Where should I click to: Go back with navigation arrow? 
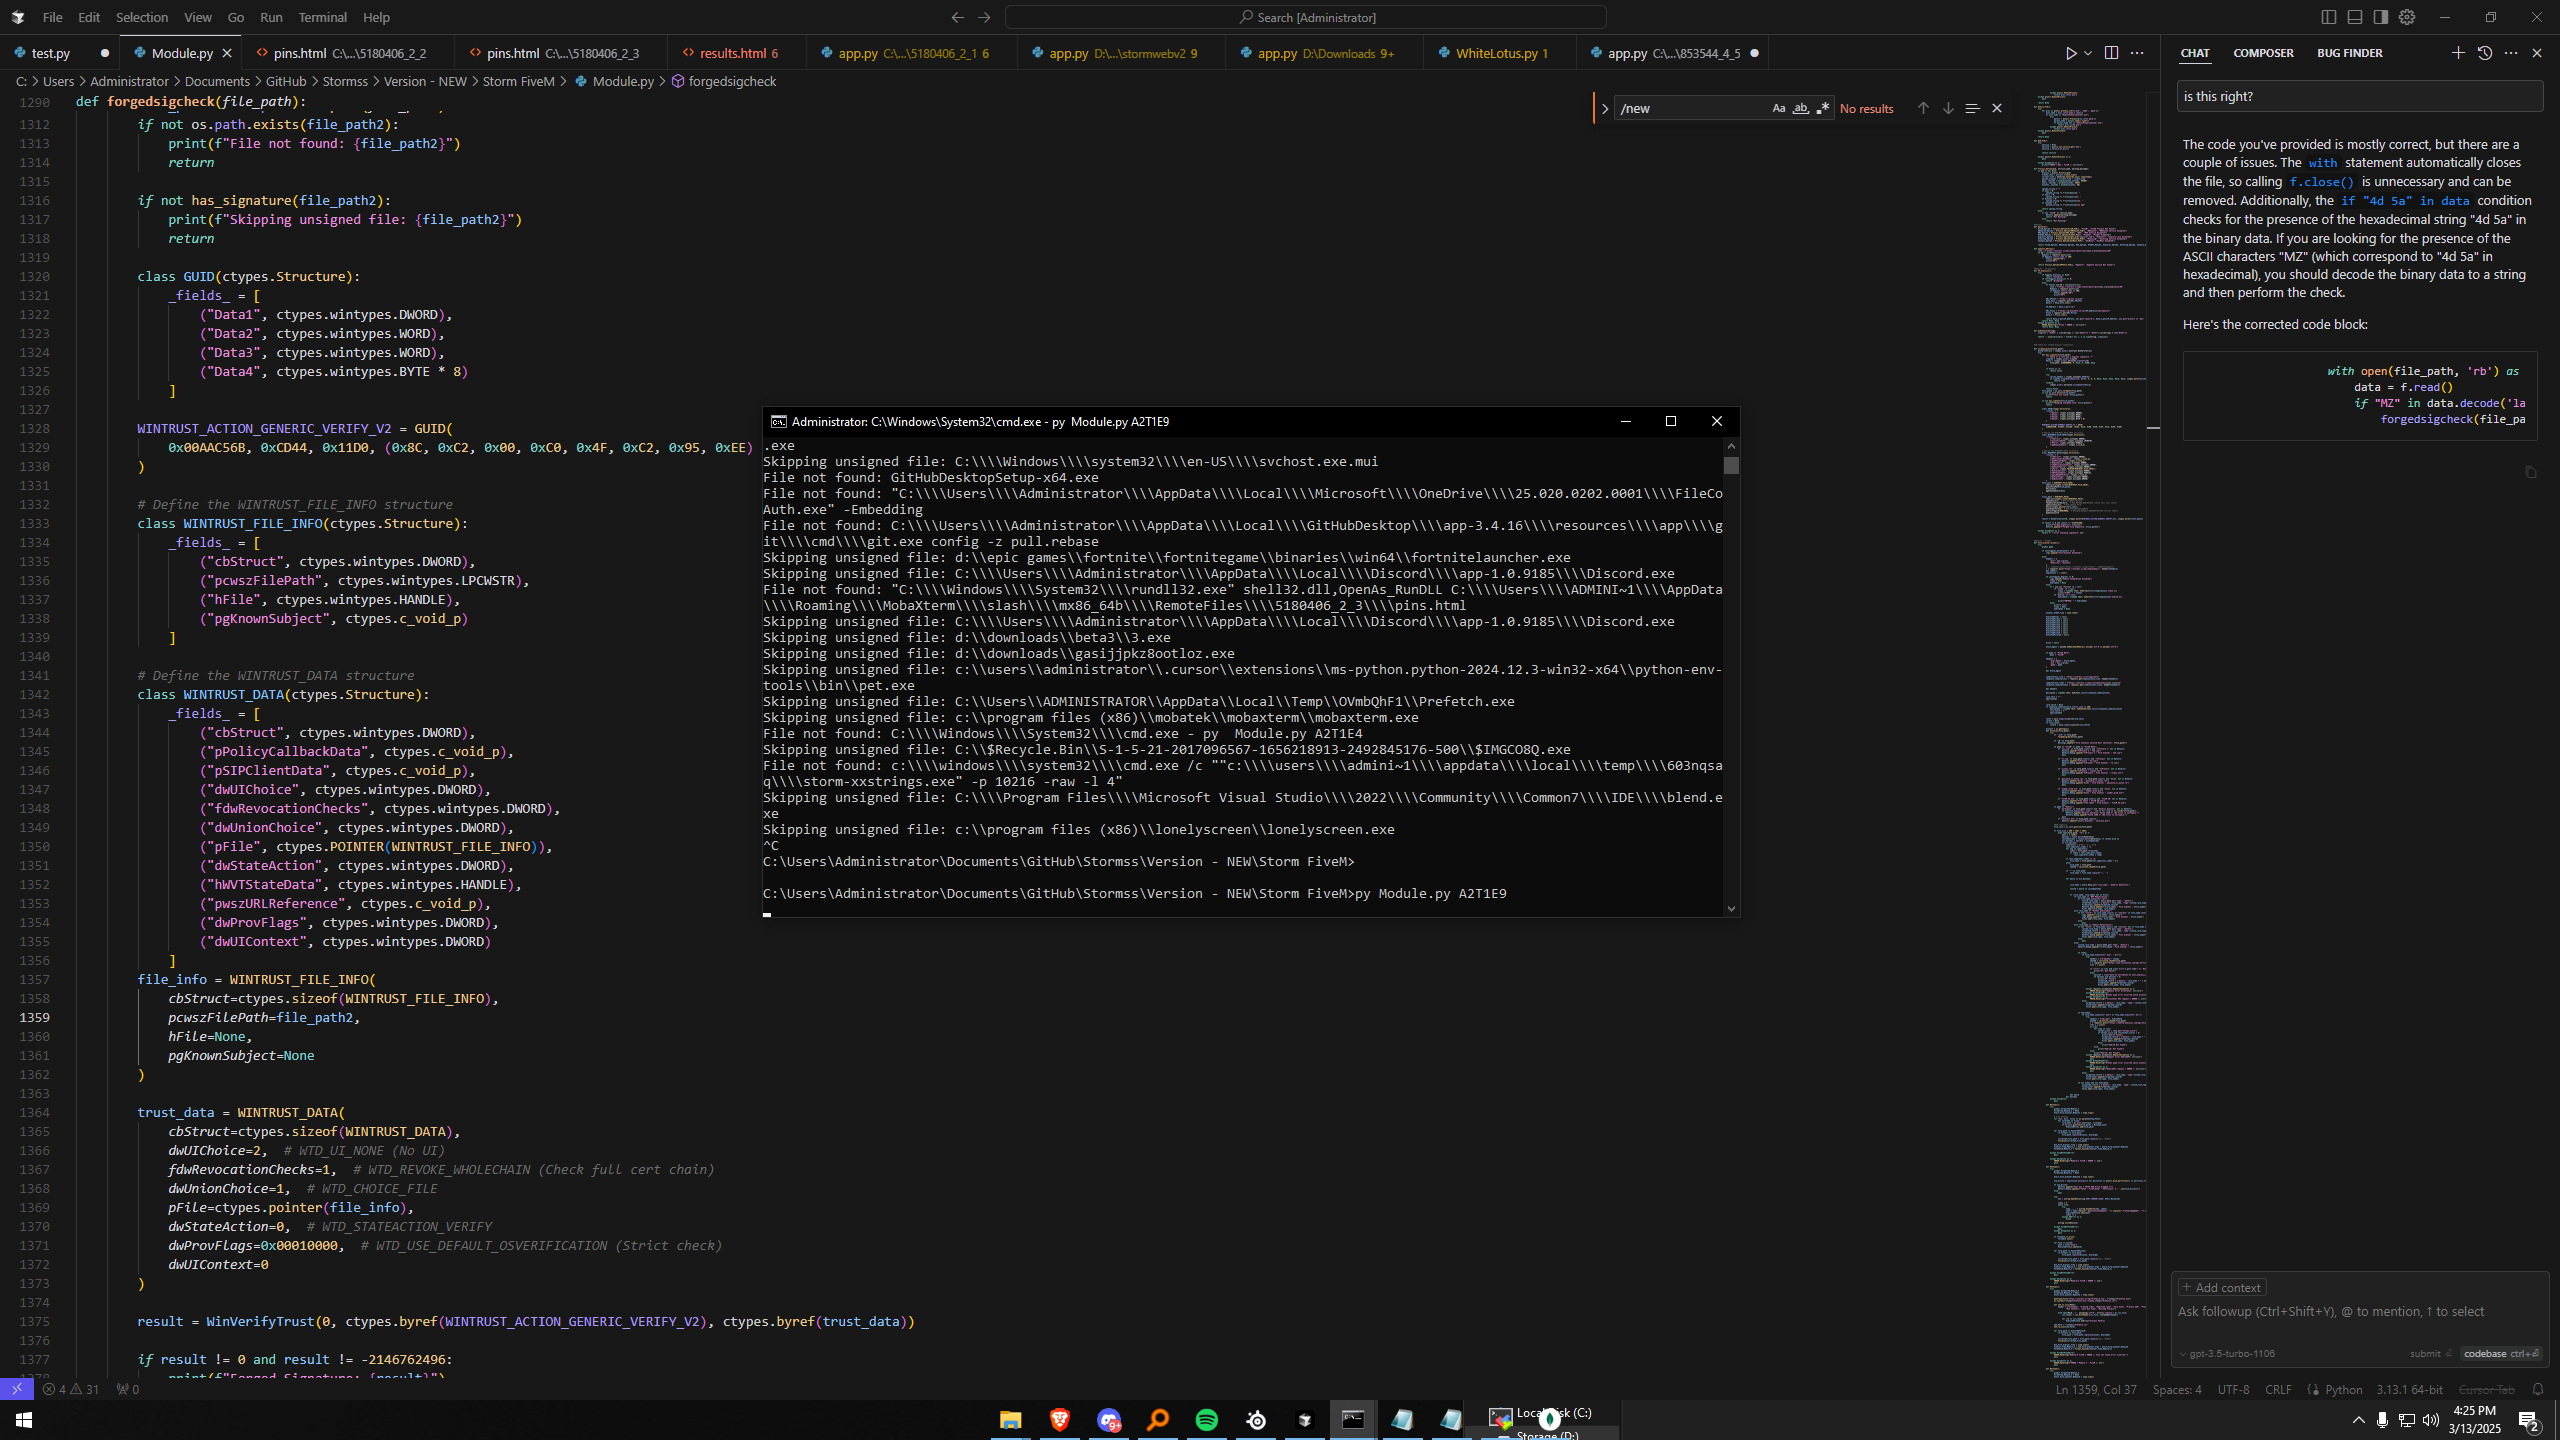tap(958, 17)
